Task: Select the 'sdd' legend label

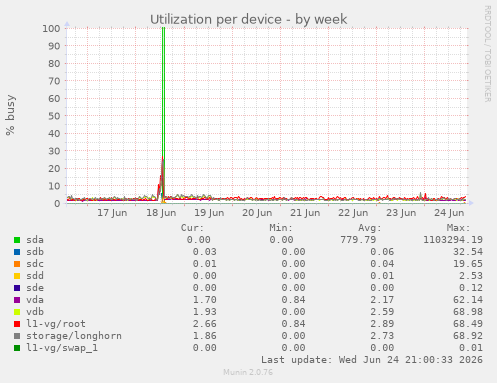Action: (x=35, y=276)
